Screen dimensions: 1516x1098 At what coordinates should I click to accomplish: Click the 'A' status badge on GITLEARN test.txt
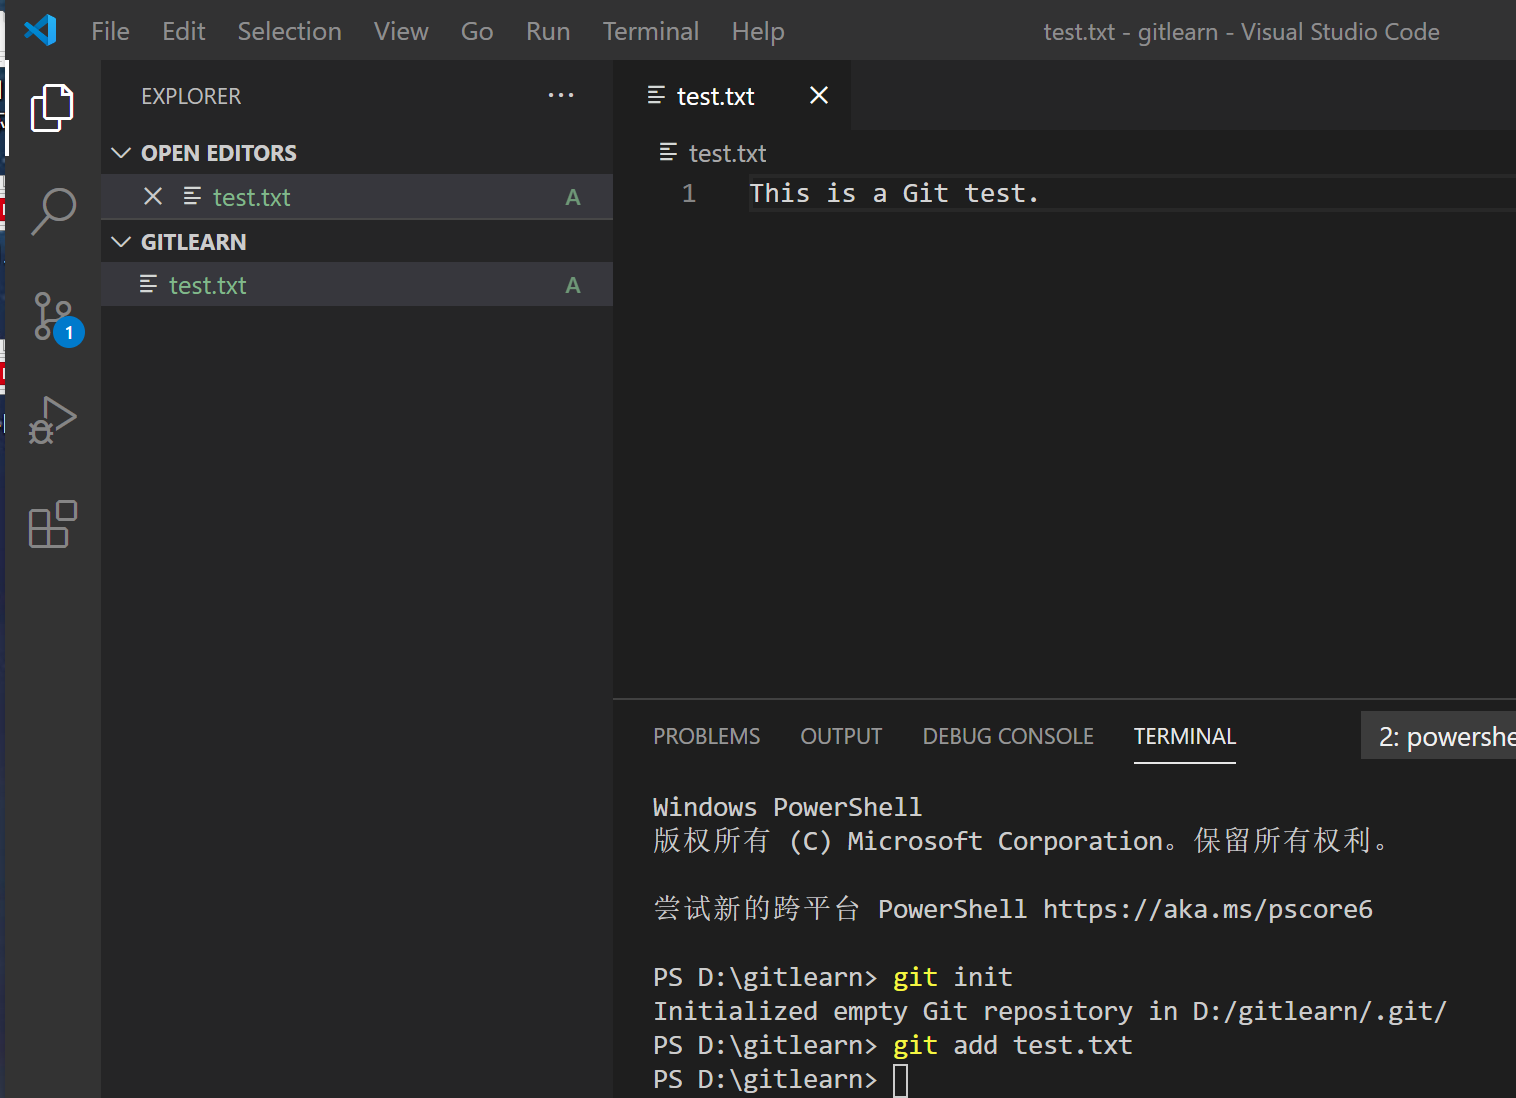tap(573, 285)
